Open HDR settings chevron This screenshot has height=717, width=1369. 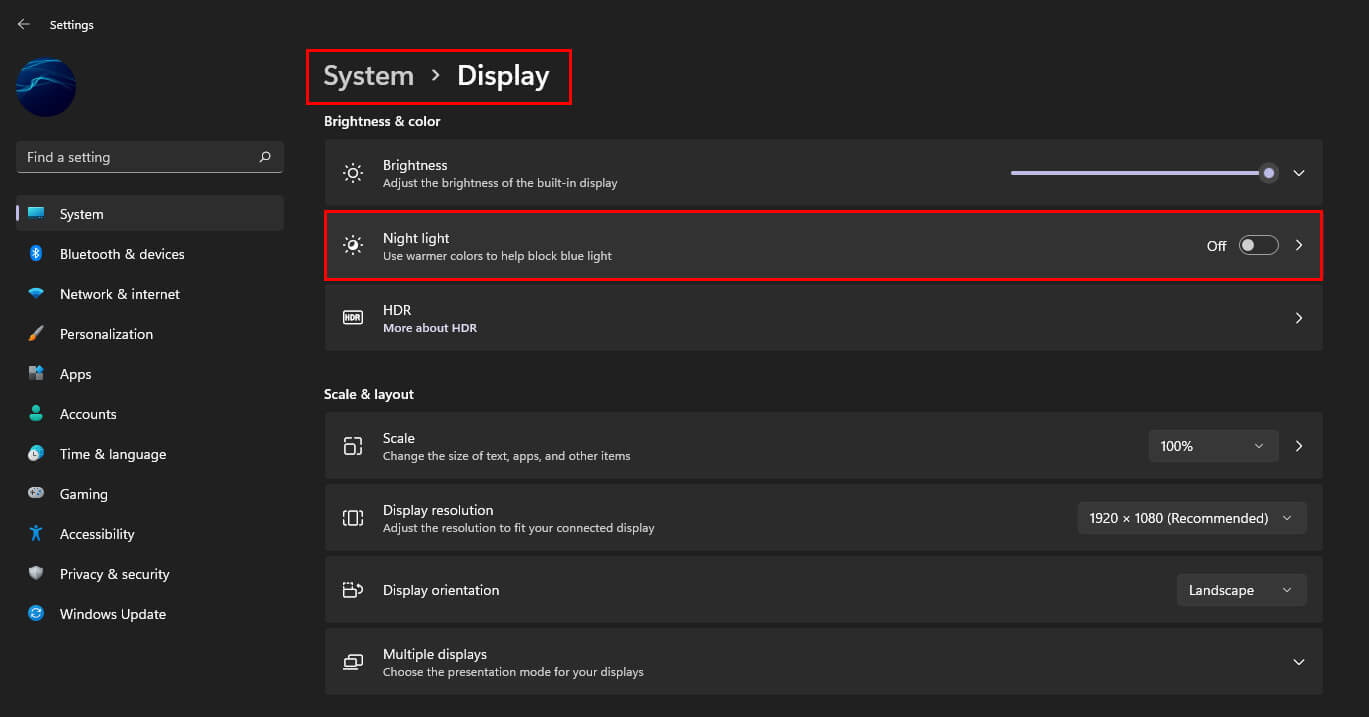(x=1299, y=318)
